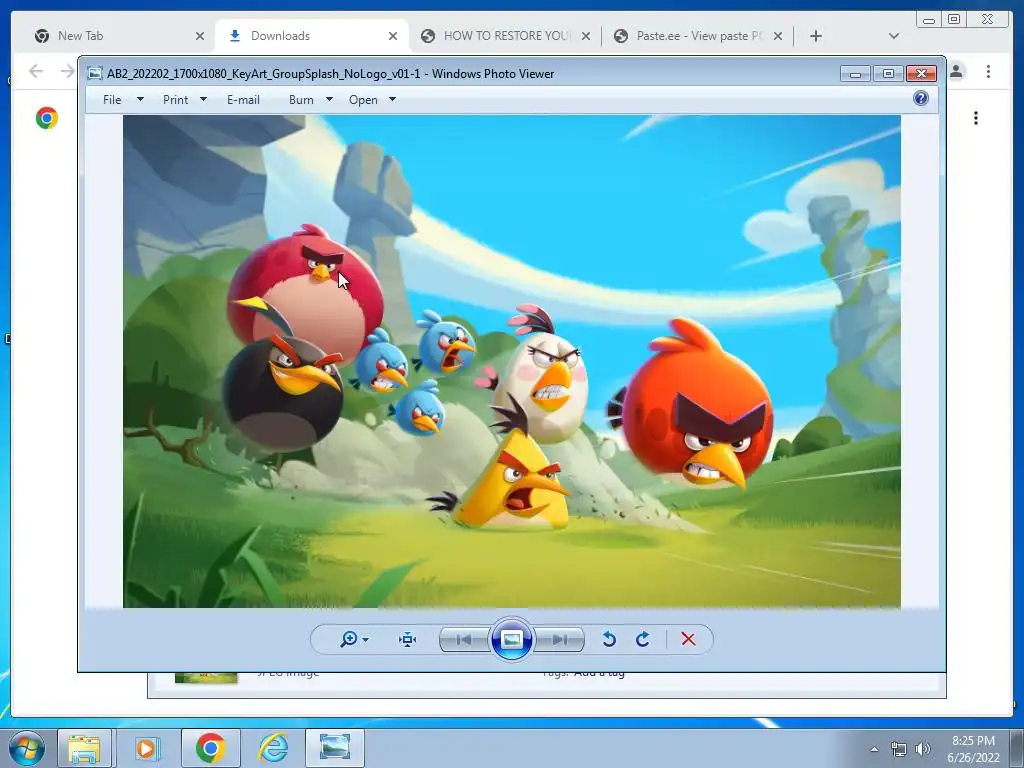Screen dimensions: 1024x768
Task: Click Chrome icon on taskbar
Action: click(210, 748)
